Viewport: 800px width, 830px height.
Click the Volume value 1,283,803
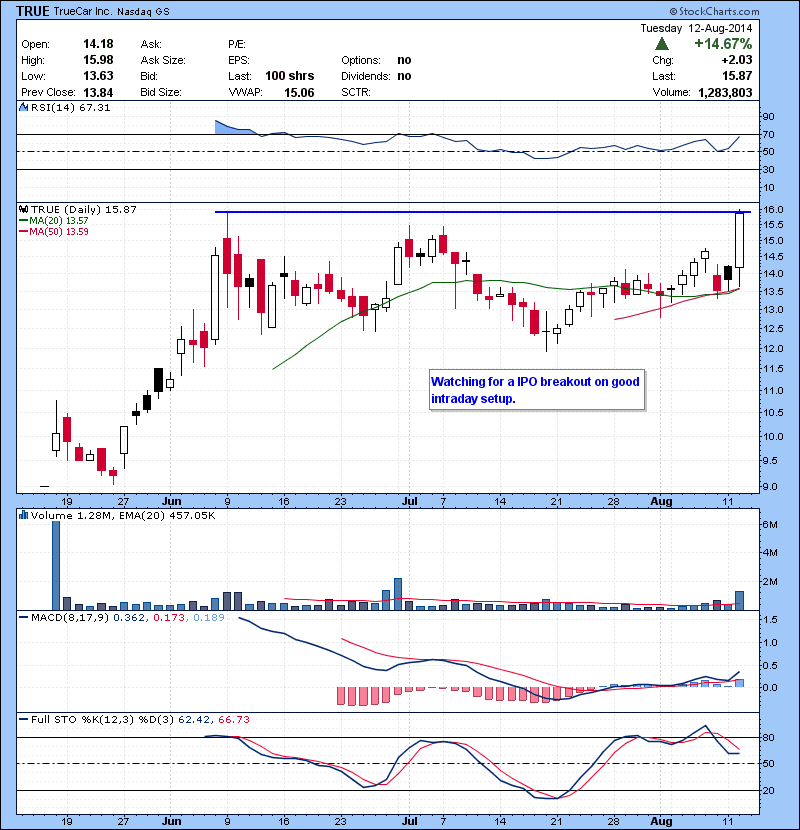[725, 93]
